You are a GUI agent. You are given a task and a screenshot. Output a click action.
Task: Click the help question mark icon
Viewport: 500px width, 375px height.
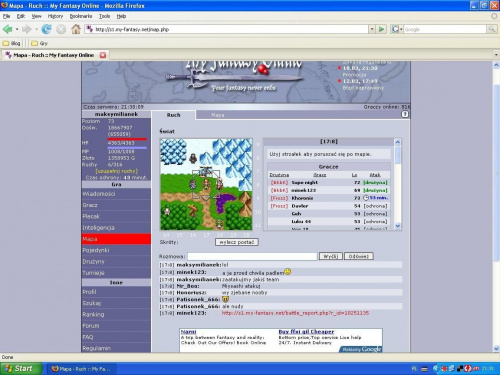click(405, 114)
